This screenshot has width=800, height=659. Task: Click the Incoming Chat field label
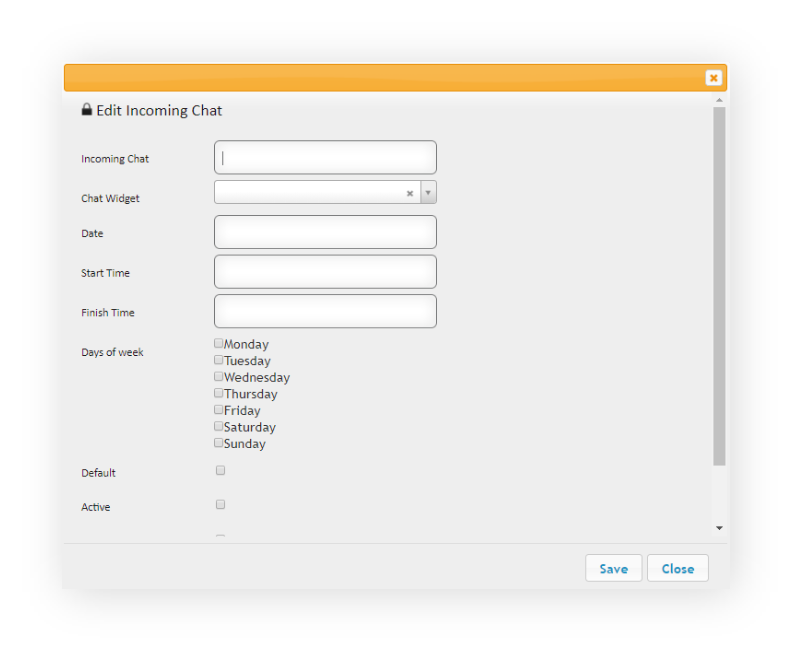pyautogui.click(x=115, y=159)
